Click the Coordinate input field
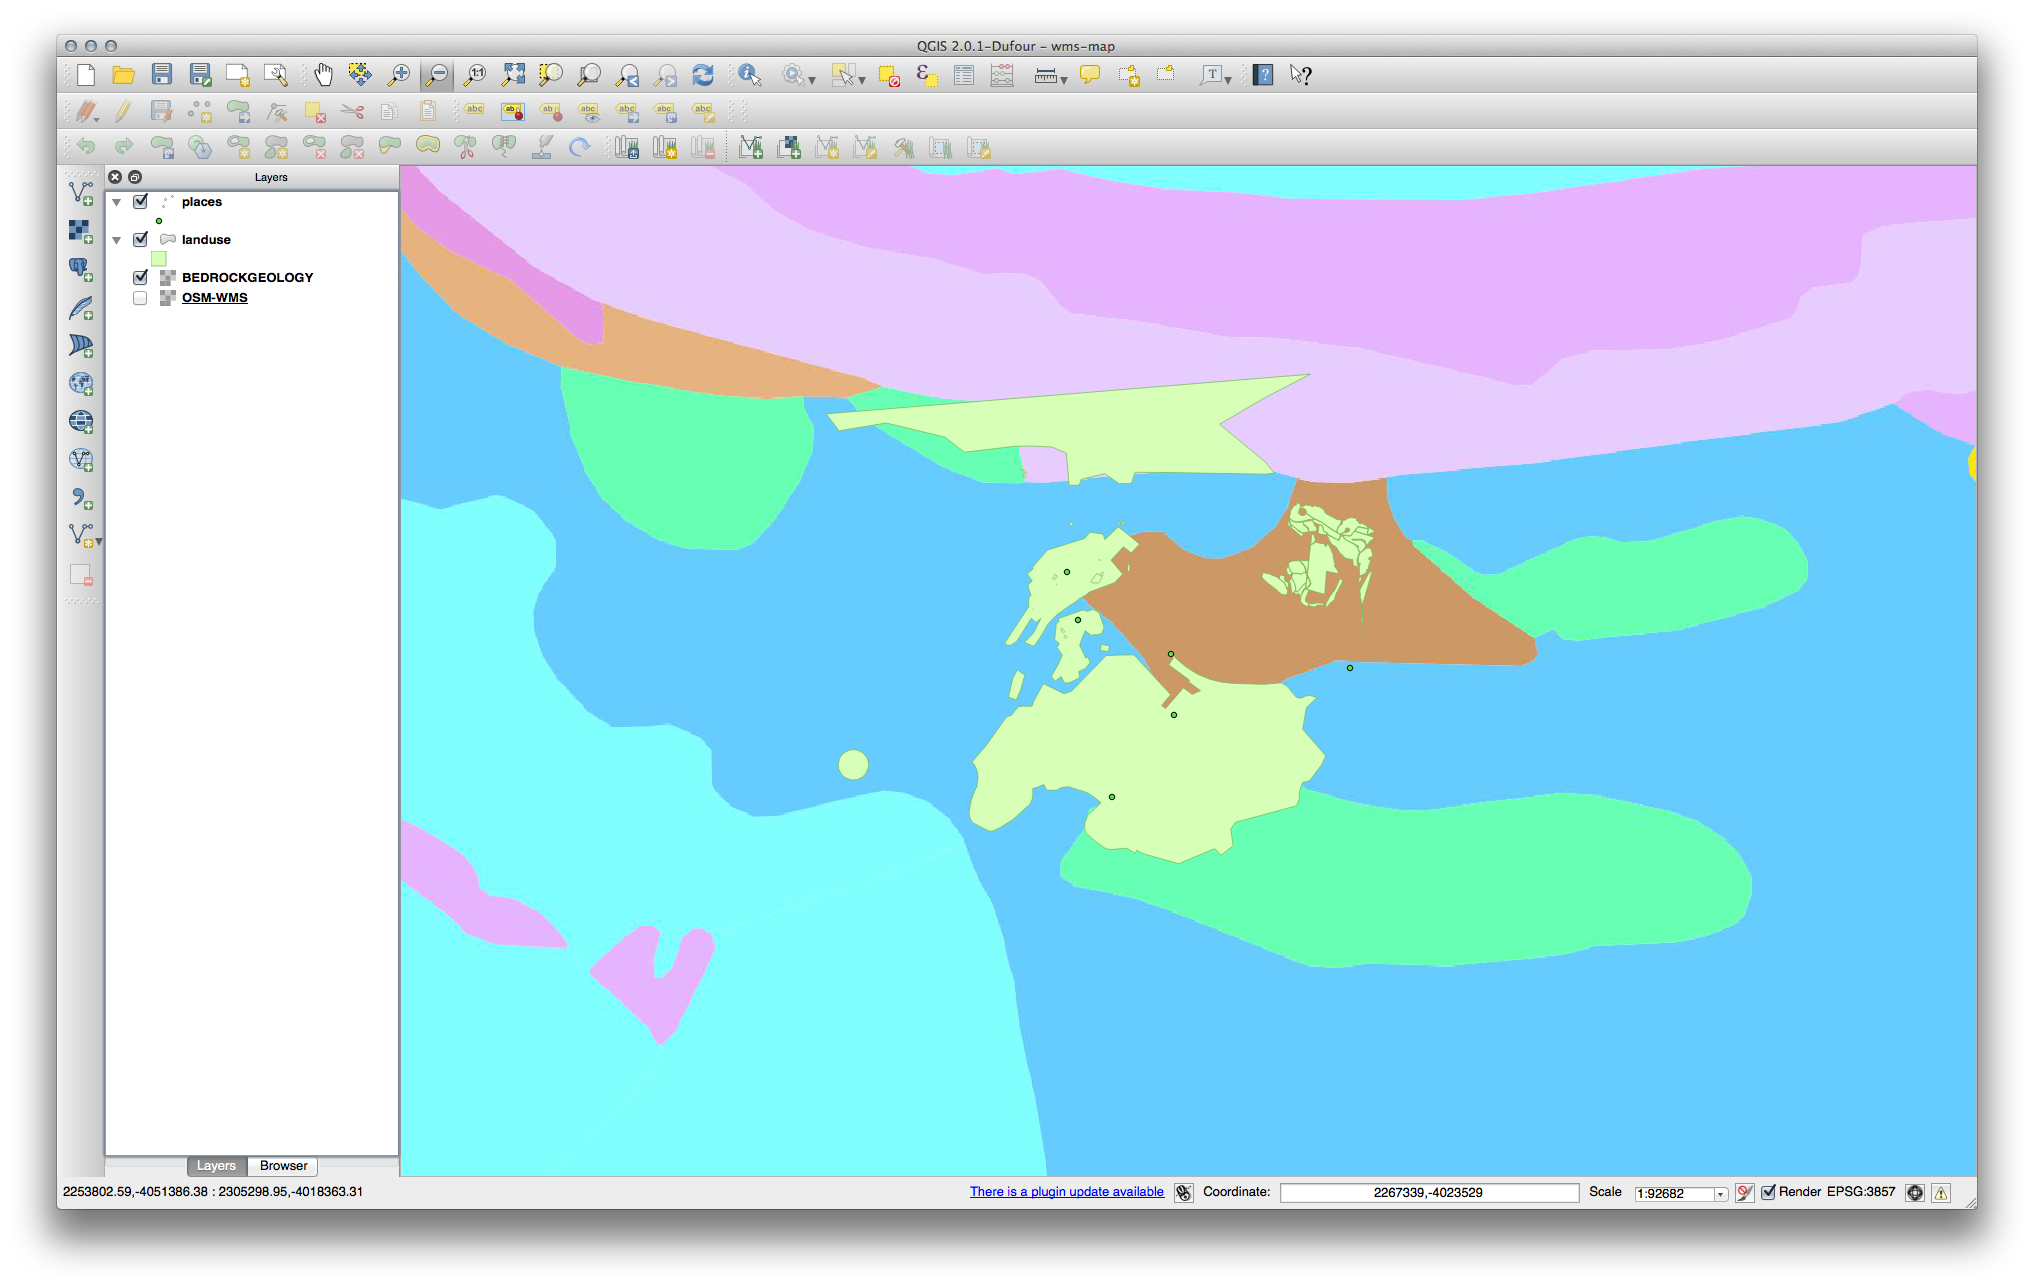This screenshot has width=2034, height=1288. tap(1427, 1193)
